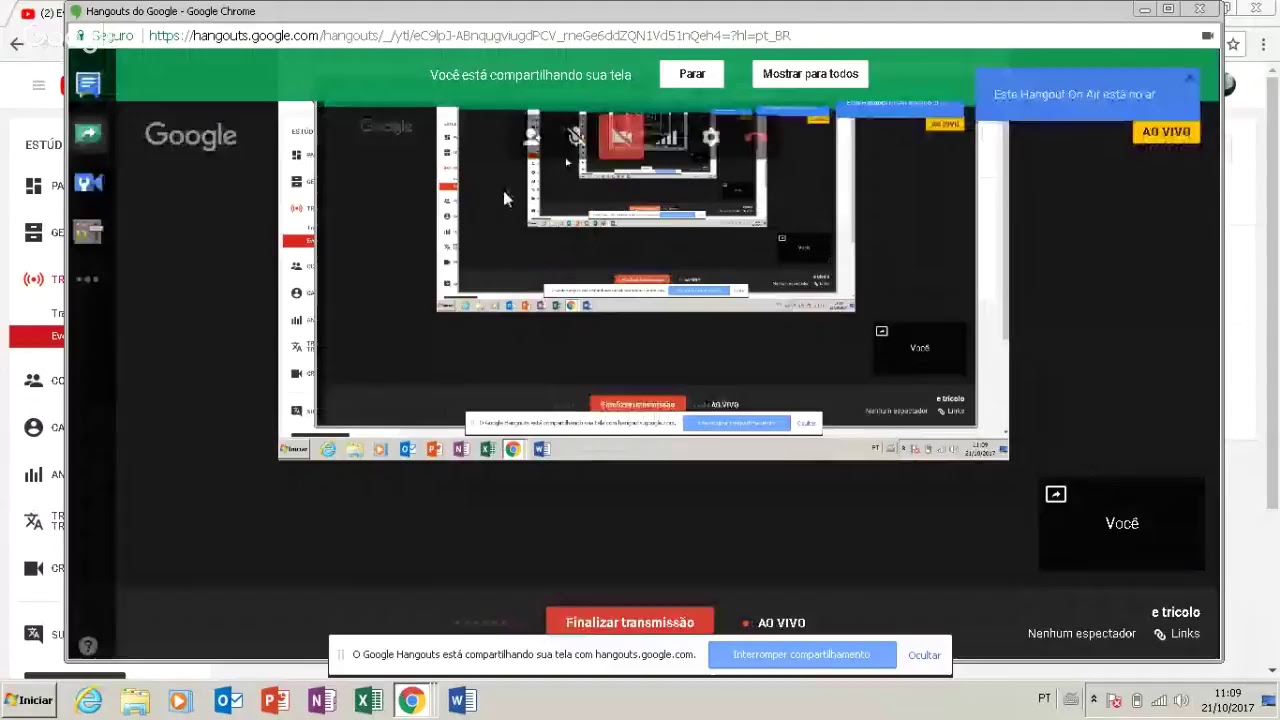
Task: Open Word from the taskbar
Action: pos(462,700)
